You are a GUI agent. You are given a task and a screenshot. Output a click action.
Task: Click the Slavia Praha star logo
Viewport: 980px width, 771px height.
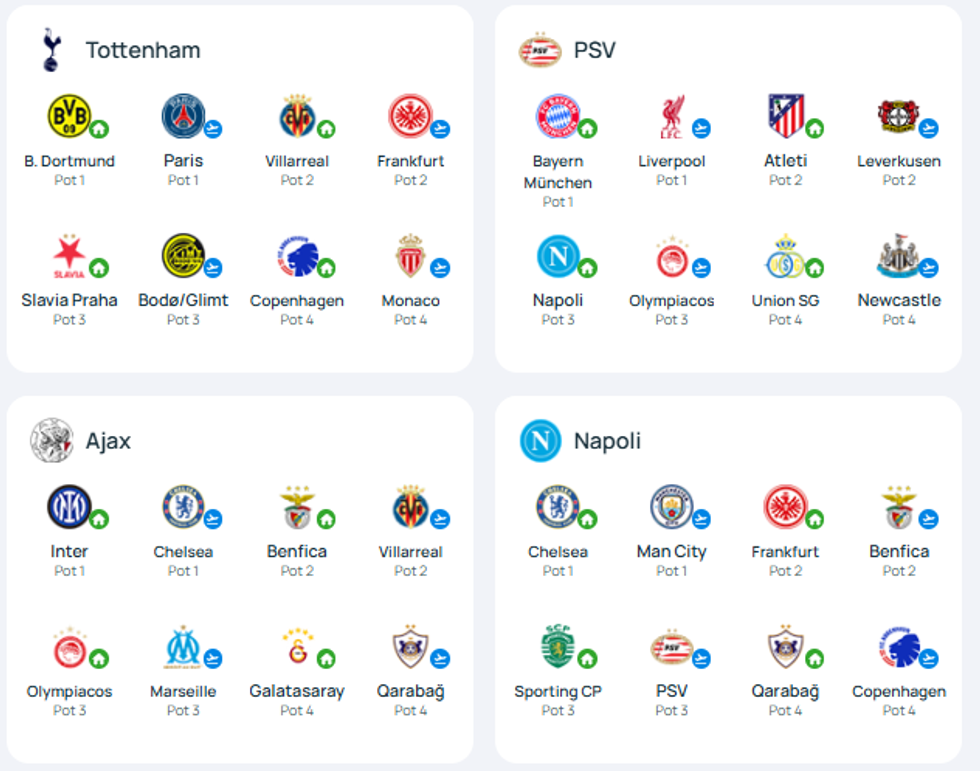pos(69,256)
